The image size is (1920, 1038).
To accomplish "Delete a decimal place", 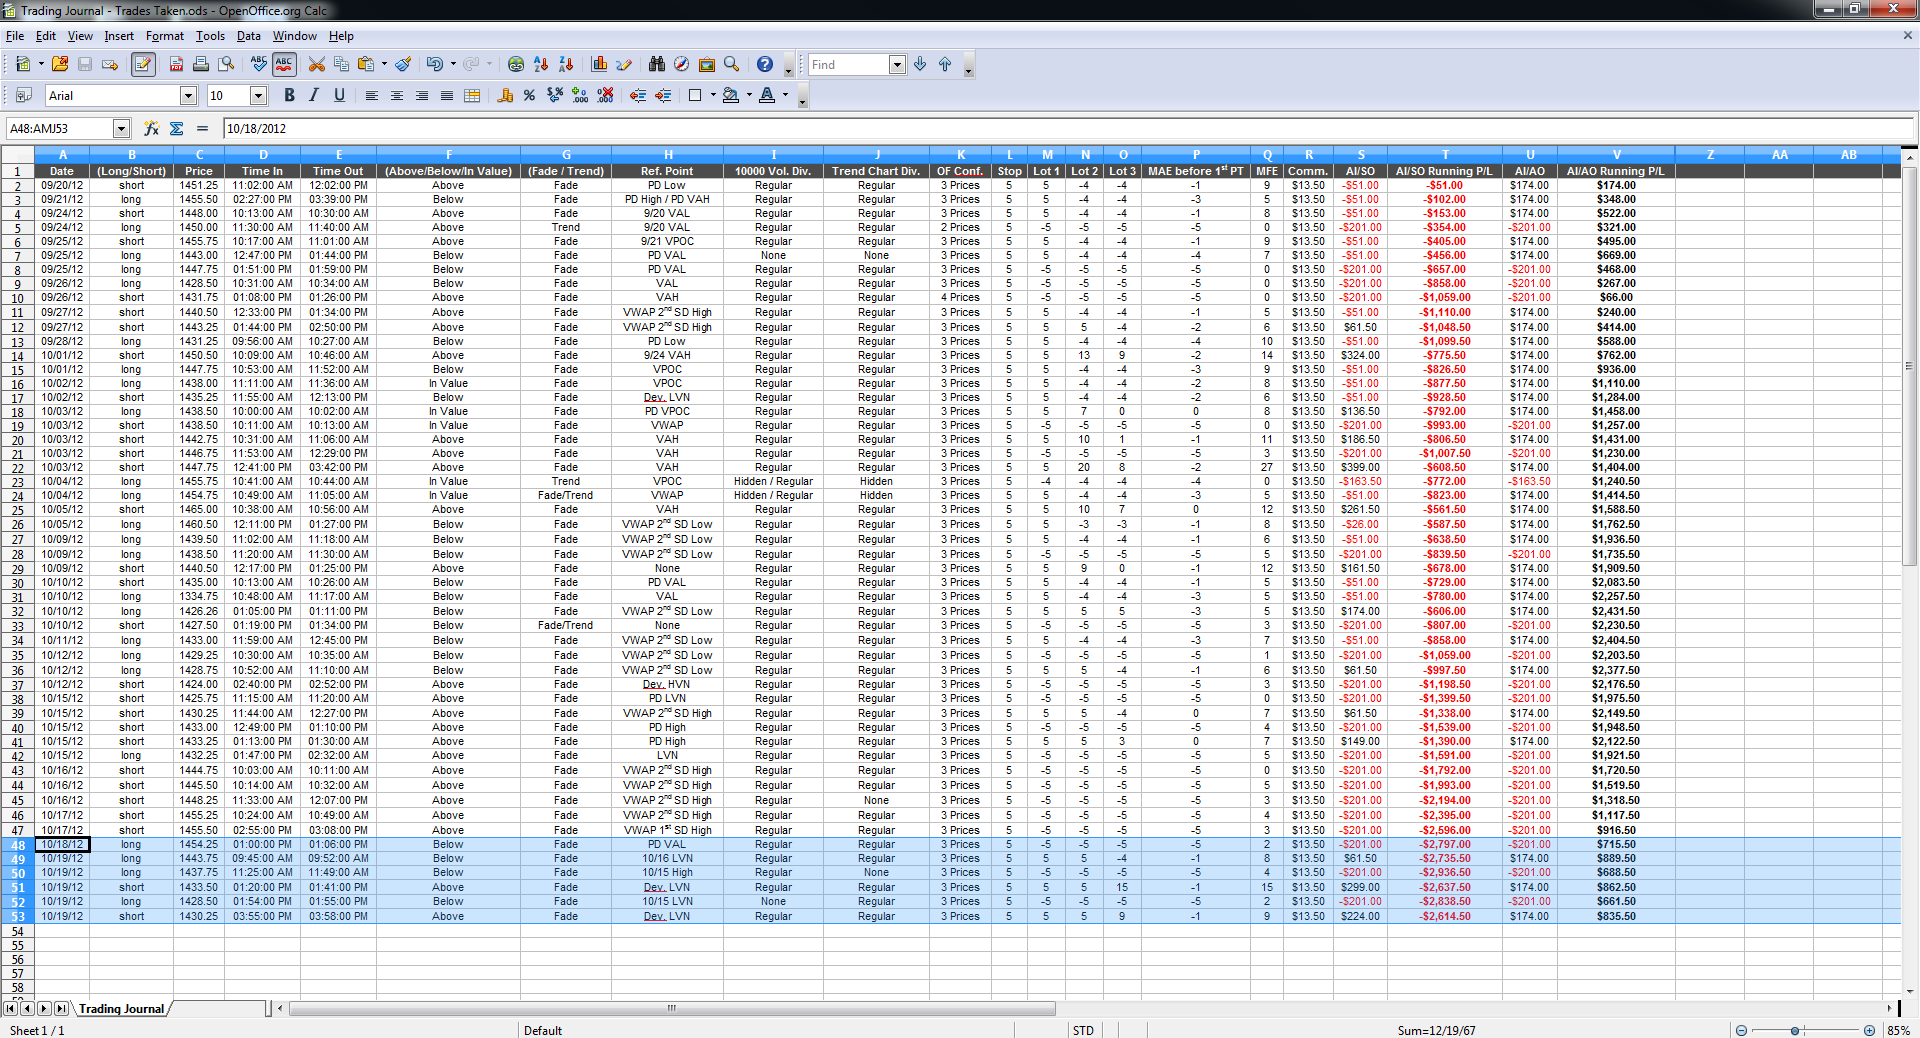I will pos(605,95).
